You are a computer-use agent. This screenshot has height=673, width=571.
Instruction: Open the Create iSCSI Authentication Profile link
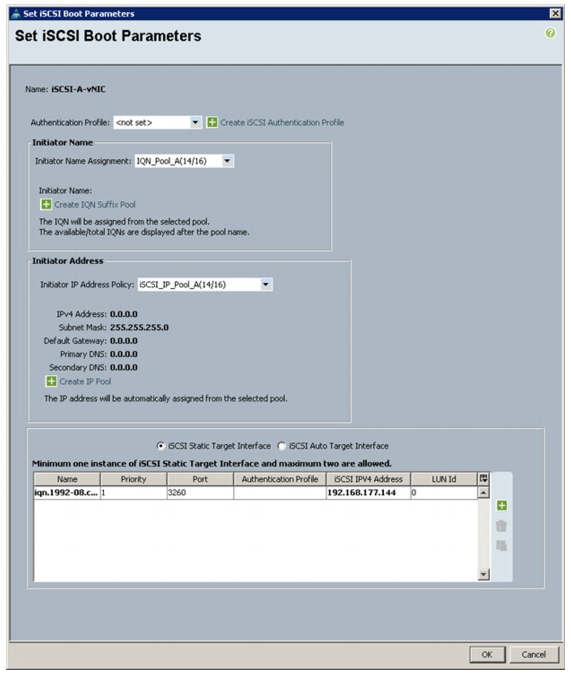click(282, 122)
